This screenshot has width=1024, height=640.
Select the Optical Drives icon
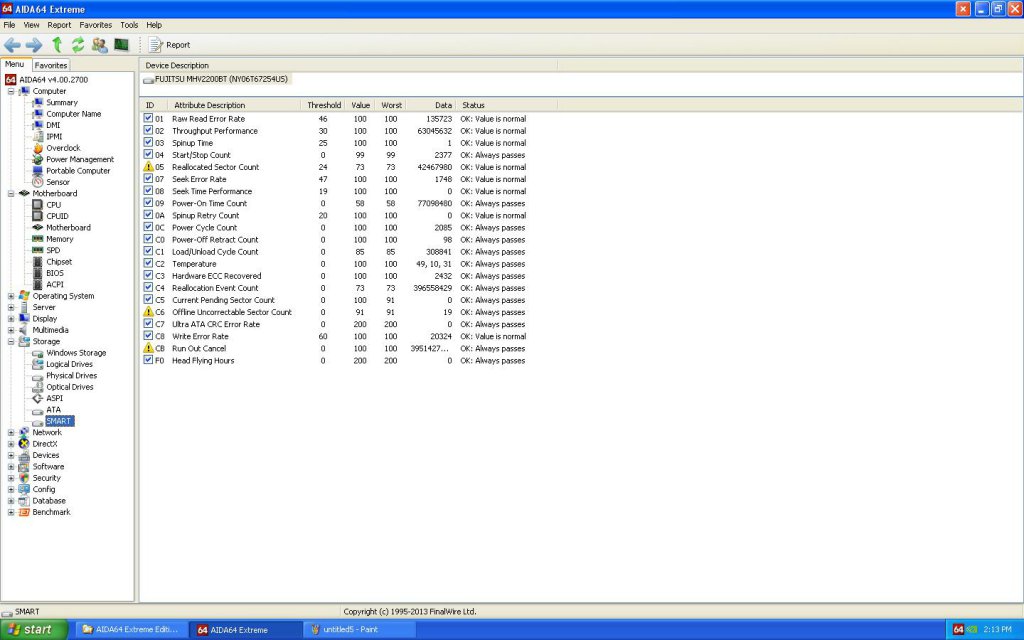pos(38,387)
